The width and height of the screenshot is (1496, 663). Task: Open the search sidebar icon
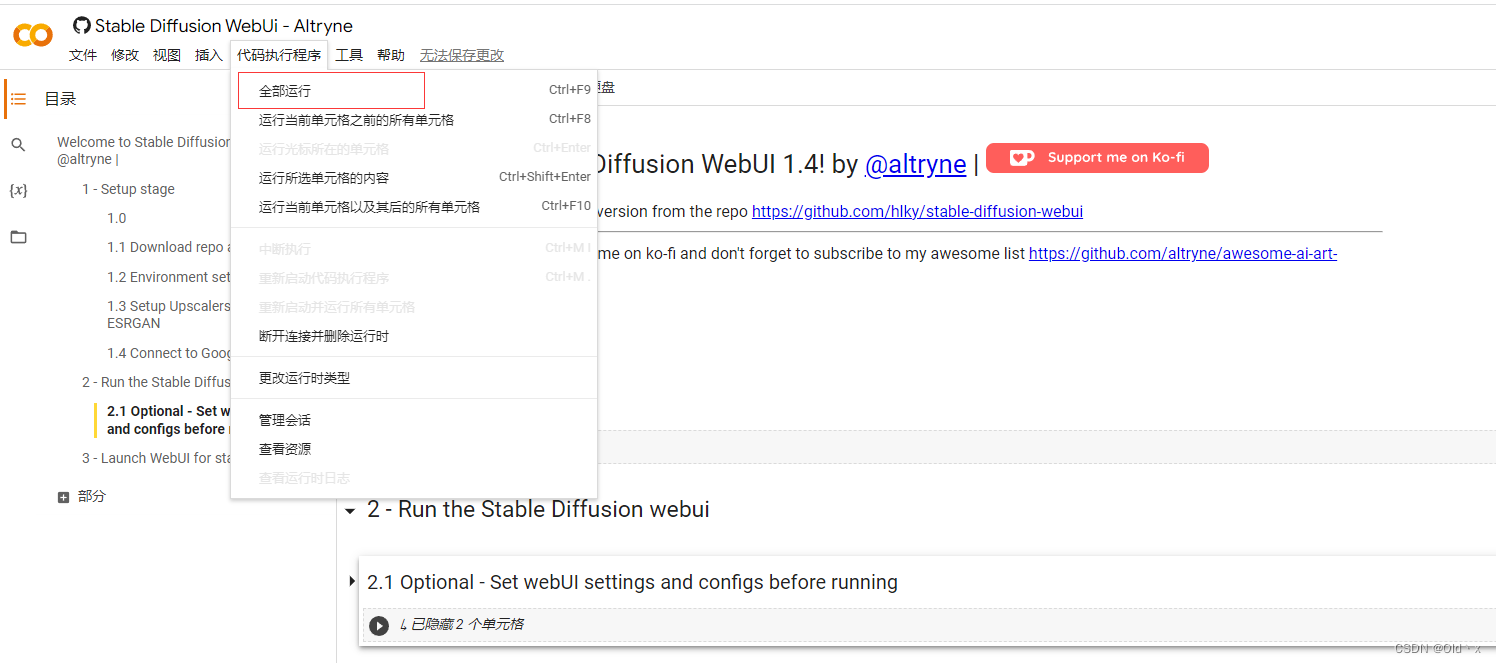(x=18, y=145)
